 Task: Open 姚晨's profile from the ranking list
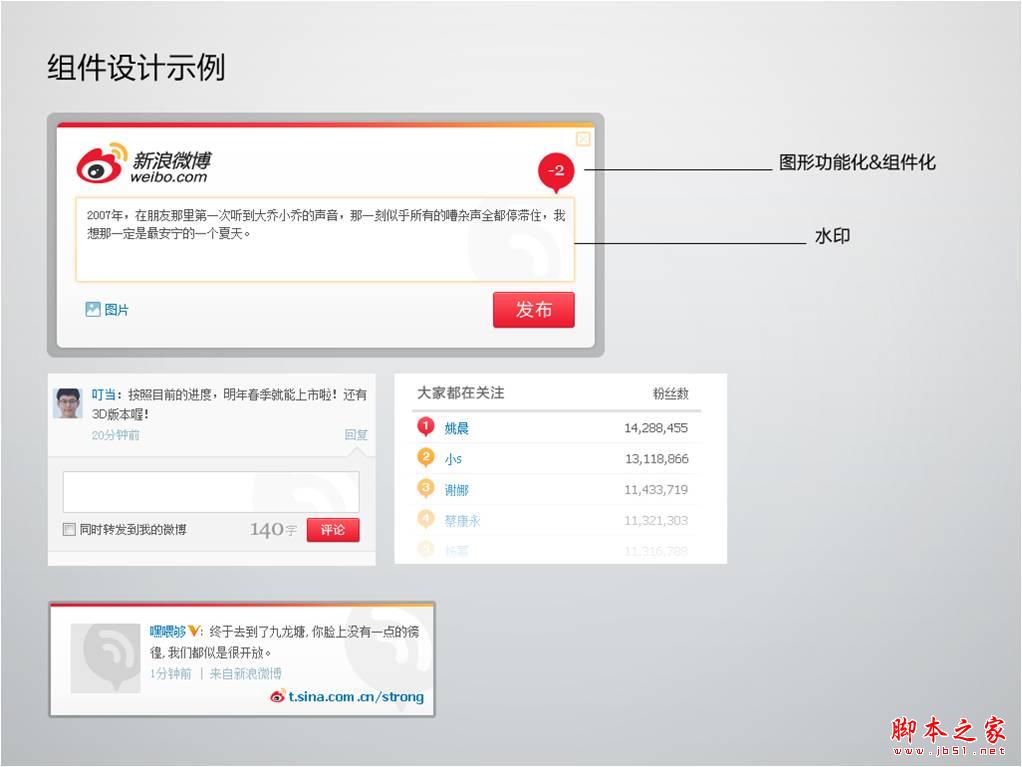tap(456, 428)
